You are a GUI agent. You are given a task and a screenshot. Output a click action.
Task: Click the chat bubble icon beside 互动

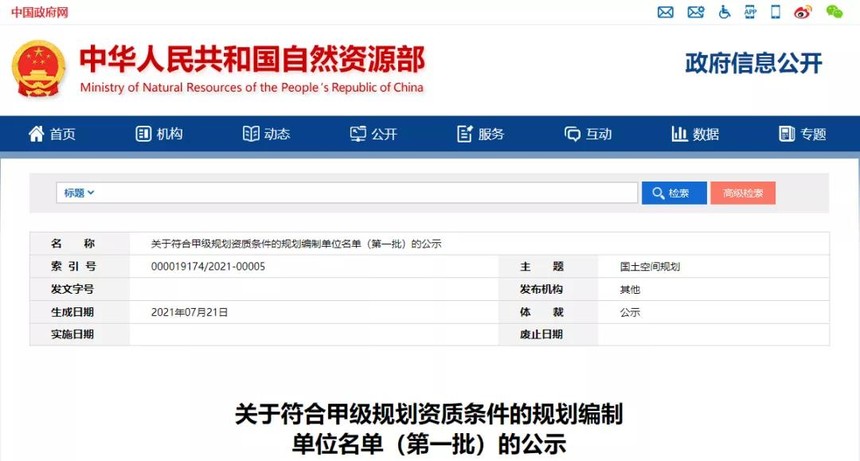pyautogui.click(x=572, y=134)
